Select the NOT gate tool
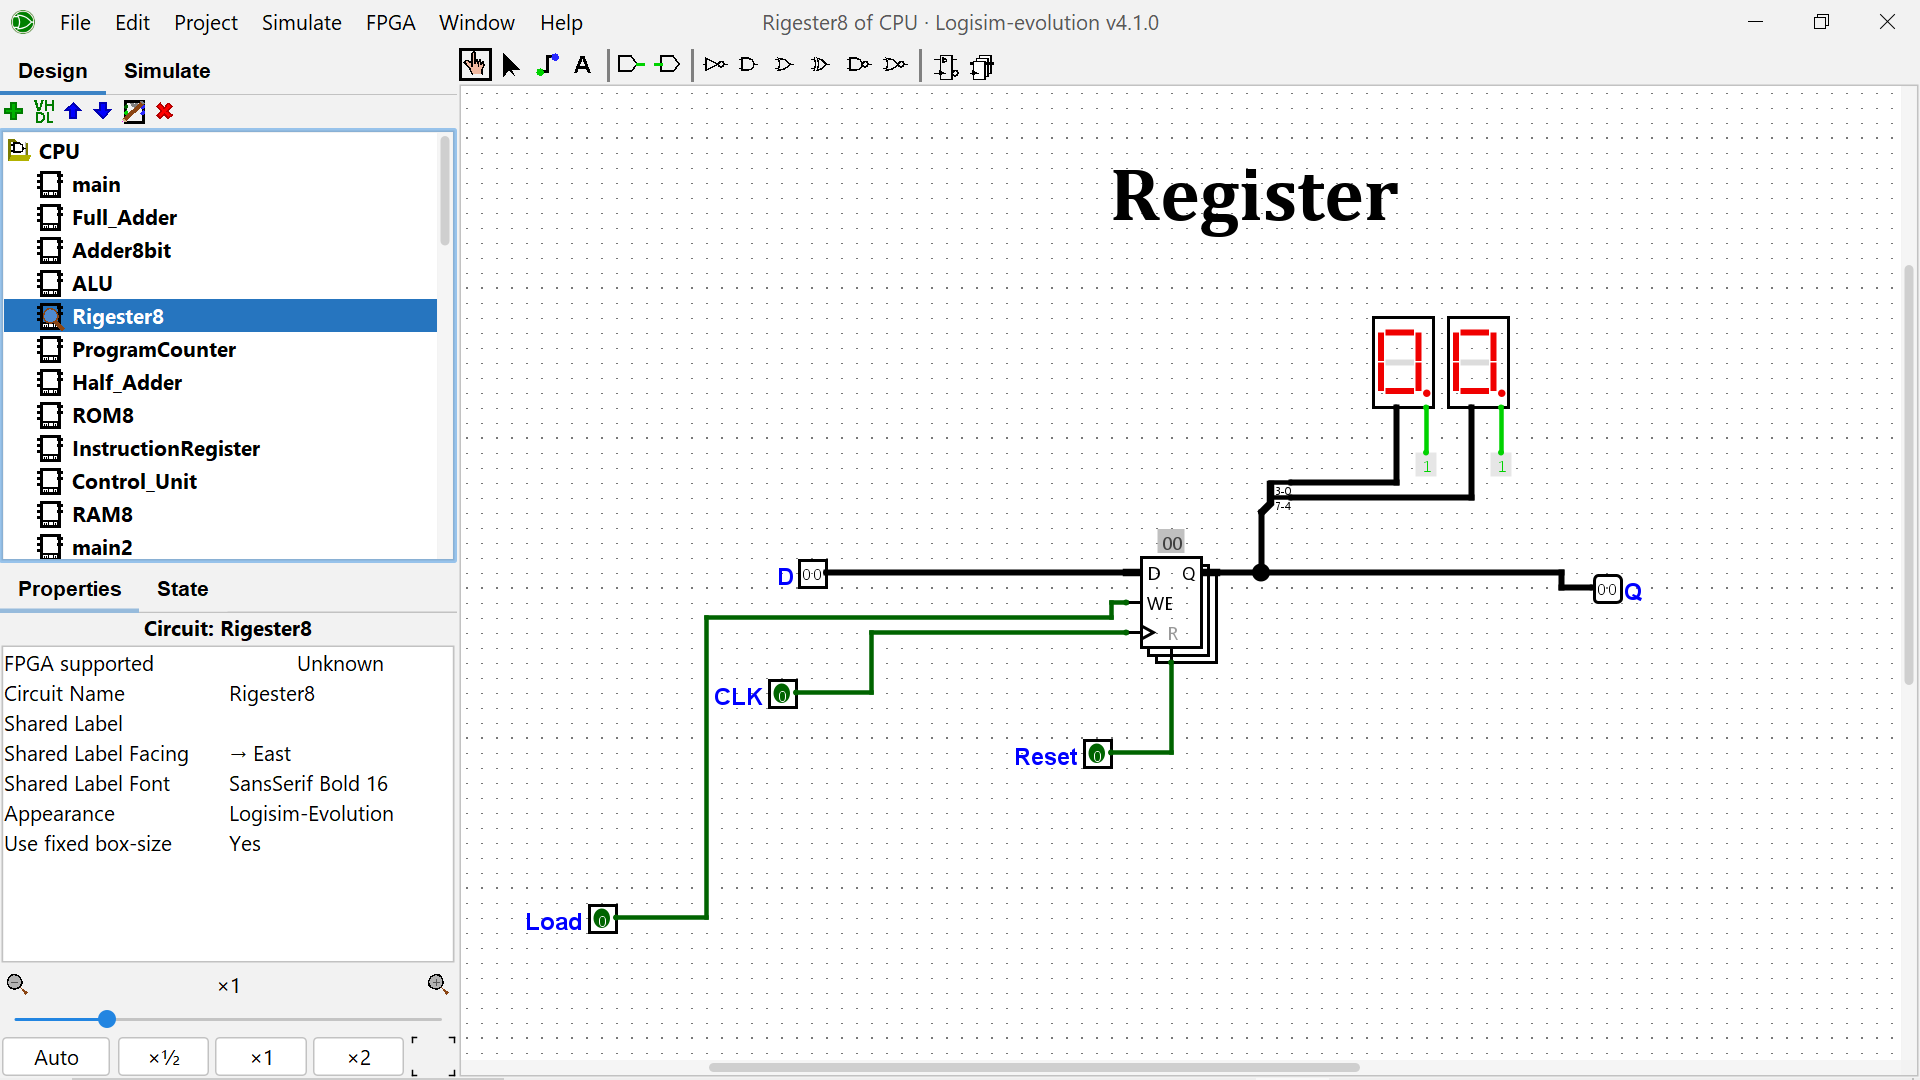Image resolution: width=1920 pixels, height=1080 pixels. coord(715,65)
